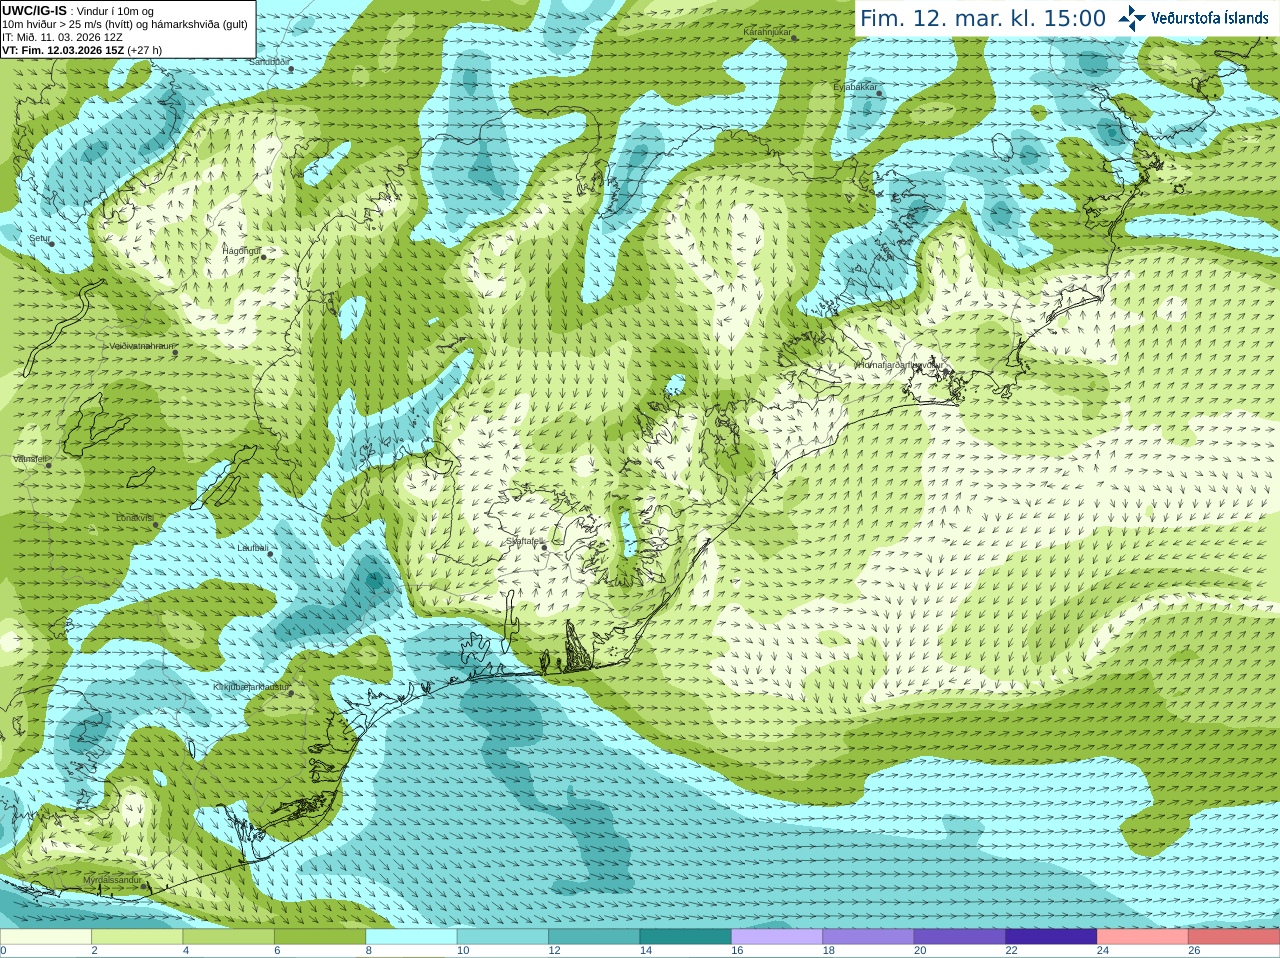The image size is (1280, 958).
Task: Pick the 24–26 m/s pink legend swatch
Action: point(1143,937)
